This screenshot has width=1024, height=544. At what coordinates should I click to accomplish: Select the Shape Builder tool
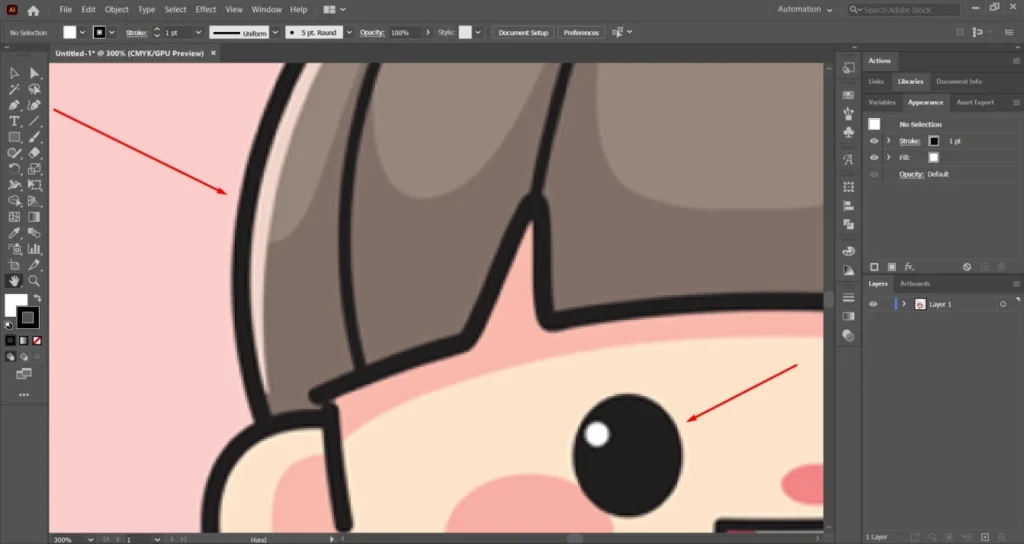point(14,201)
